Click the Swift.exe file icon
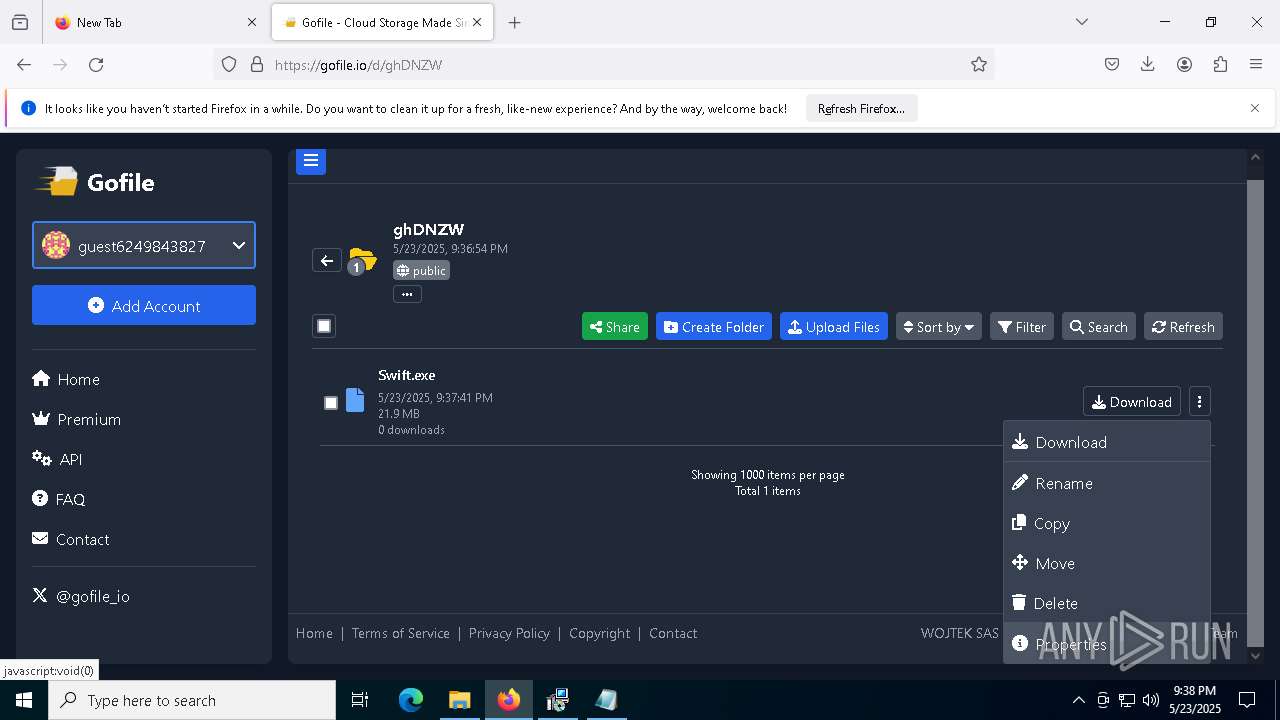1280x720 pixels. (355, 401)
